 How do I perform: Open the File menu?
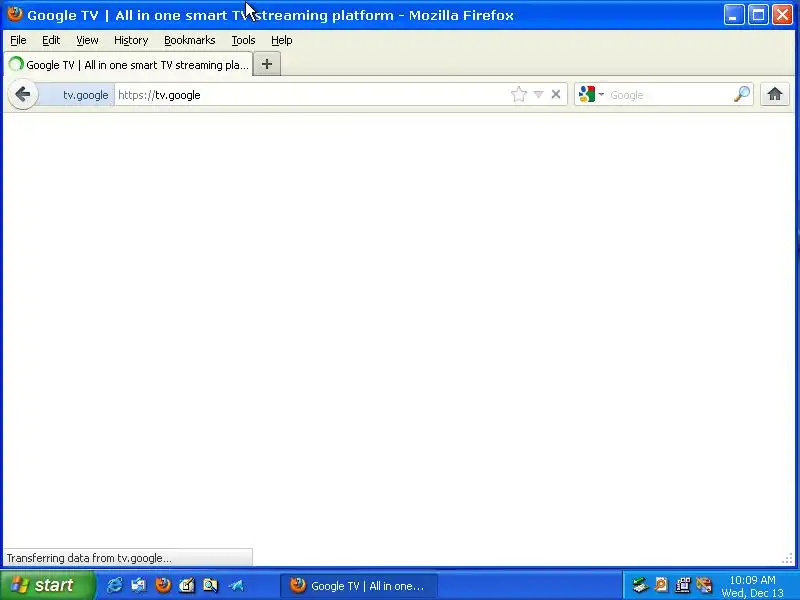click(x=18, y=40)
